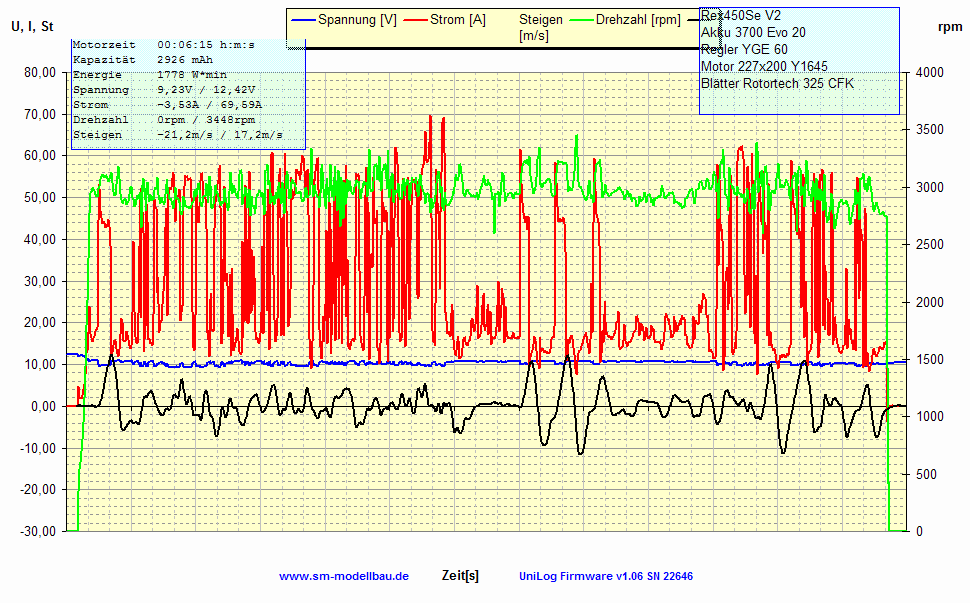This screenshot has height=603, width=970.
Task: Select the Steigen -21,2m/s / 17,2m/s row
Action: (x=178, y=135)
